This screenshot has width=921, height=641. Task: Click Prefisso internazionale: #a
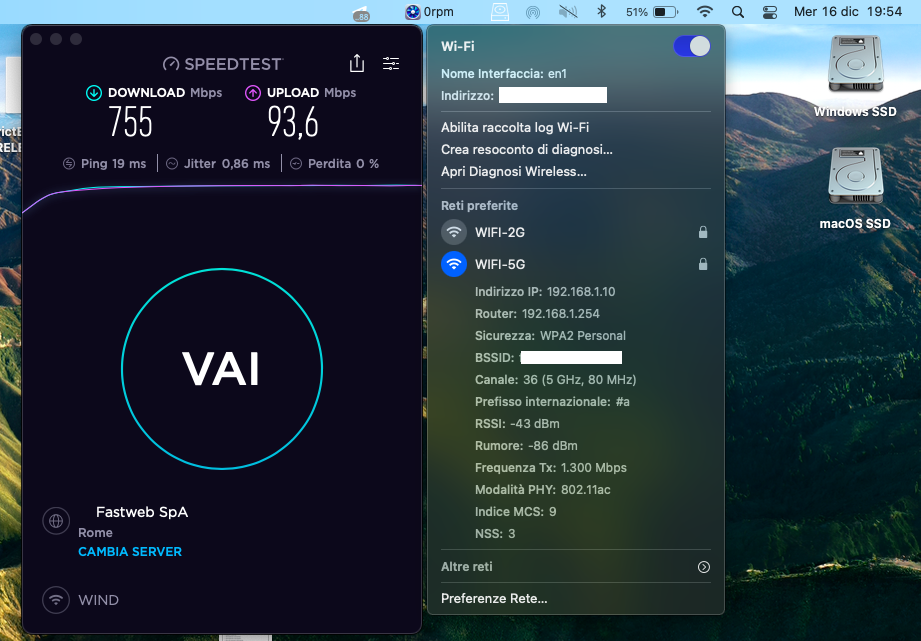pos(552,402)
